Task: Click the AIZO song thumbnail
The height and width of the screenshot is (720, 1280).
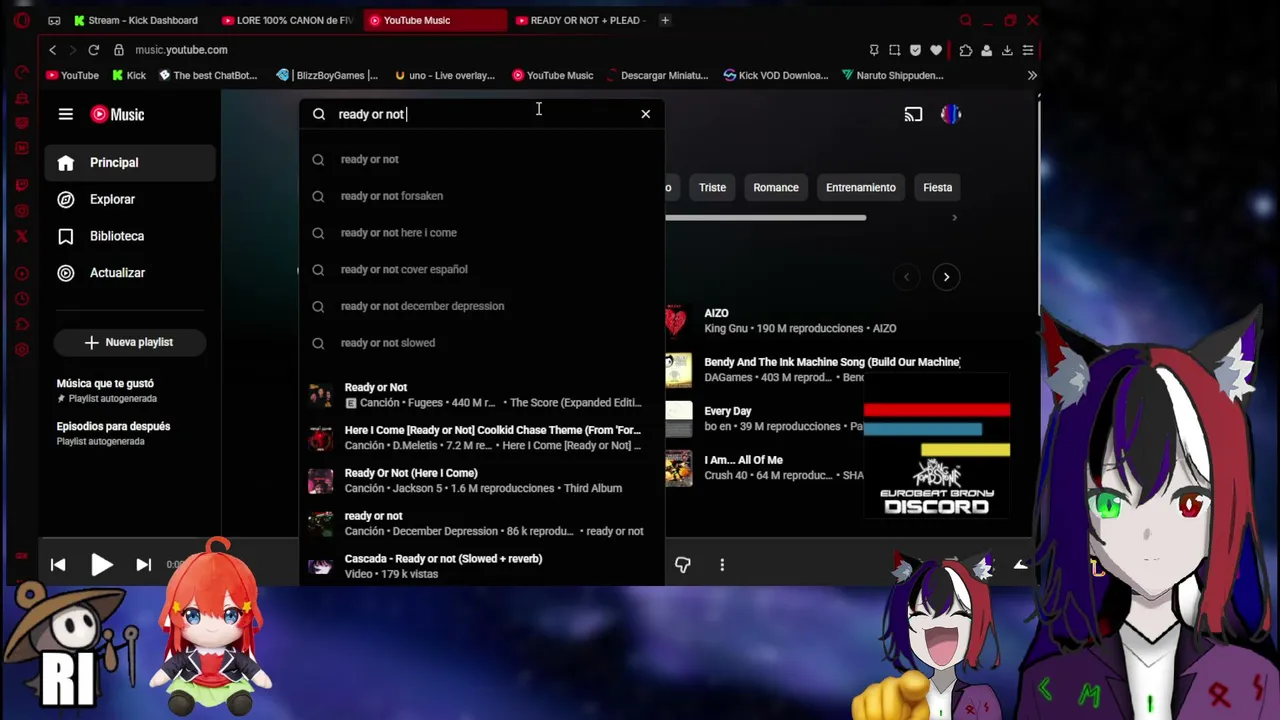Action: 678,321
